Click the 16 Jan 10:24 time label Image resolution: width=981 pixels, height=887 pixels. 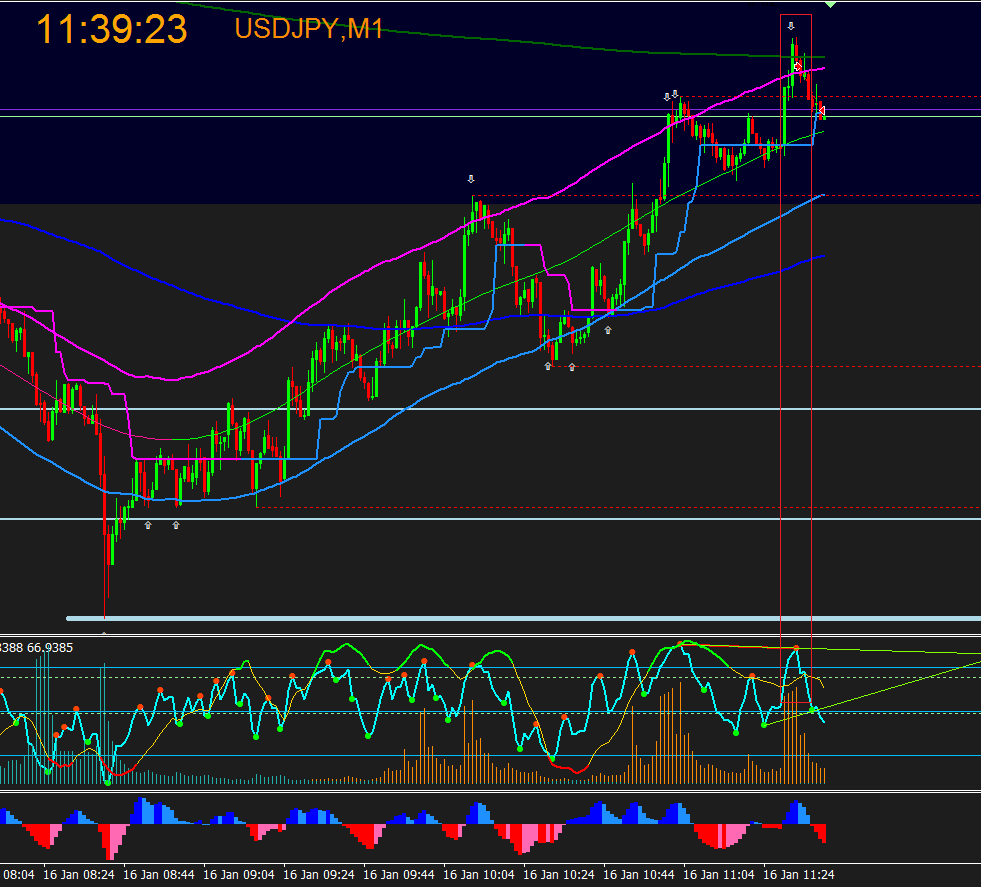point(559,874)
